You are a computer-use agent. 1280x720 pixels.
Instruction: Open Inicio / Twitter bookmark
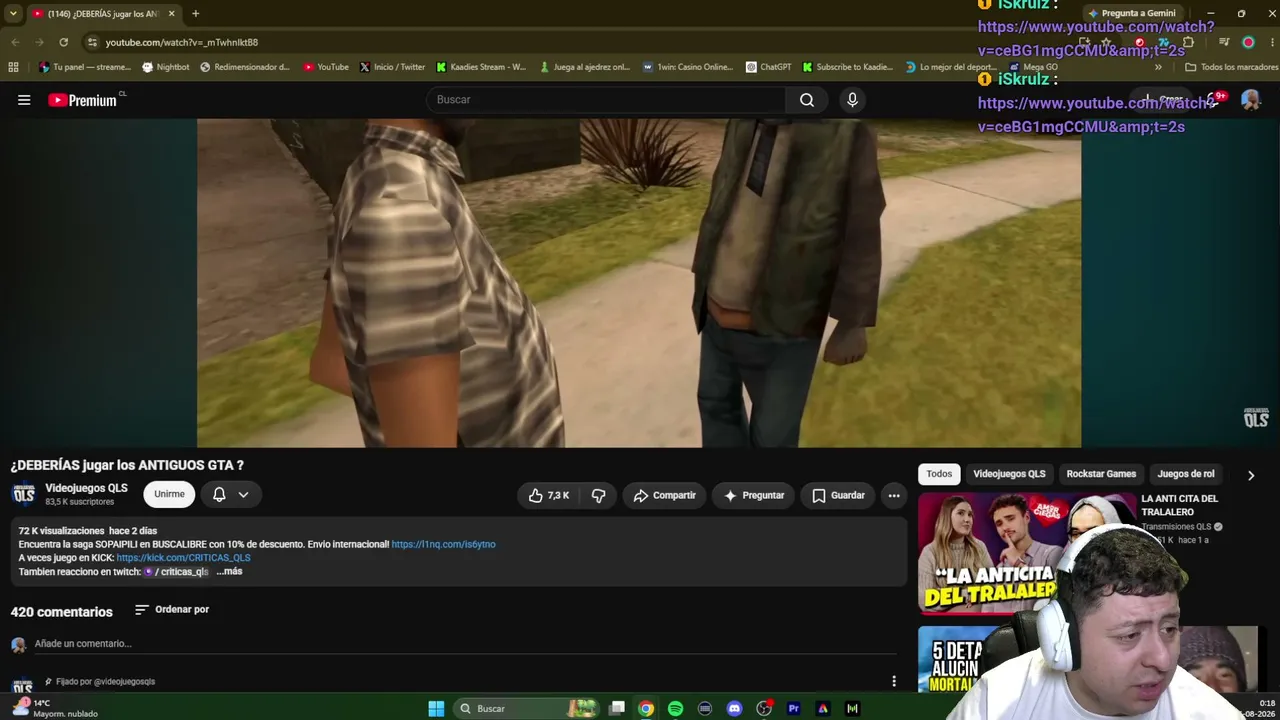(x=392, y=67)
